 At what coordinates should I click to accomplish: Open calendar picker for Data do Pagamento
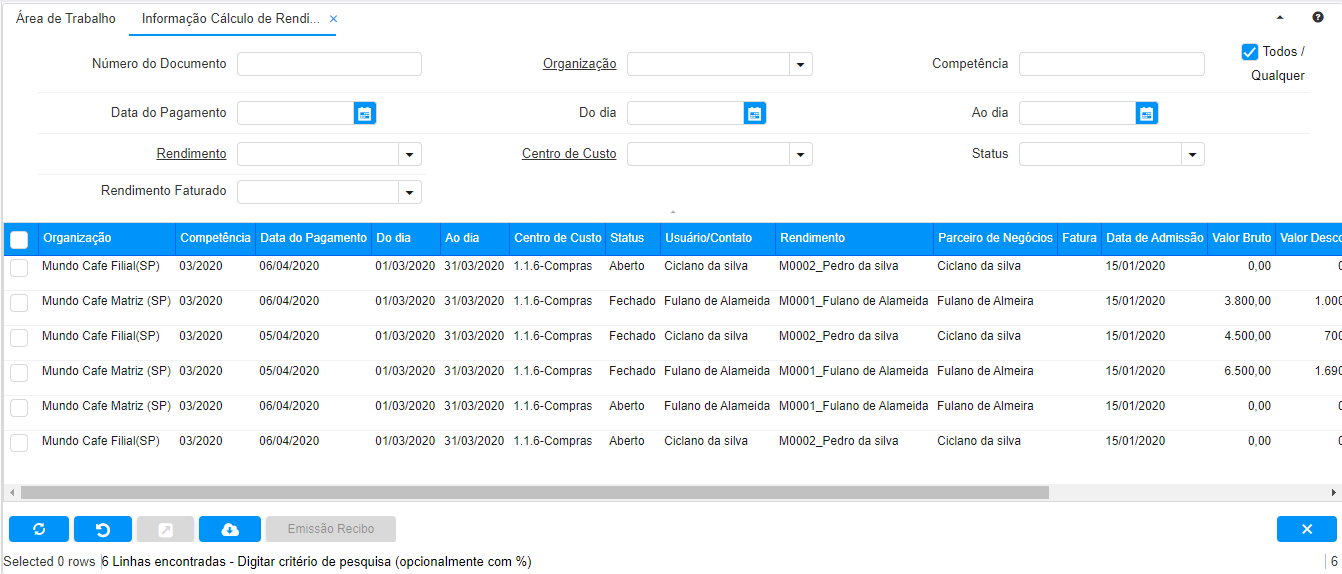coord(365,113)
